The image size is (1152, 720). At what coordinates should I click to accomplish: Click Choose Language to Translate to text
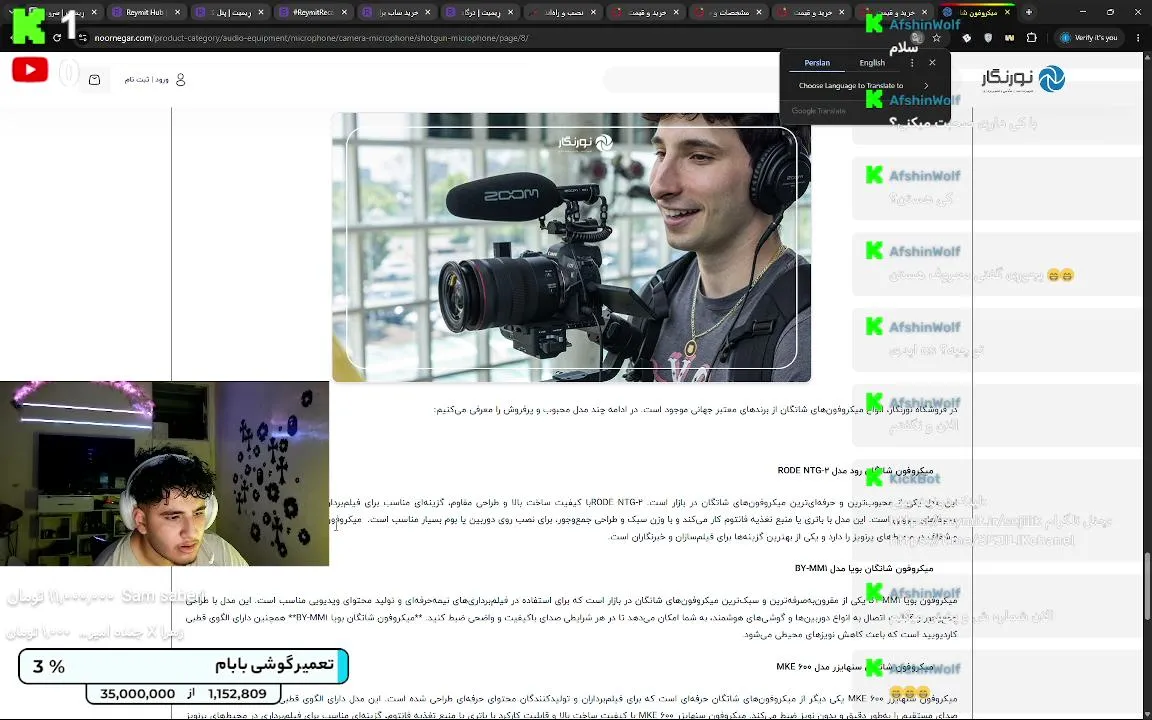[x=851, y=86]
